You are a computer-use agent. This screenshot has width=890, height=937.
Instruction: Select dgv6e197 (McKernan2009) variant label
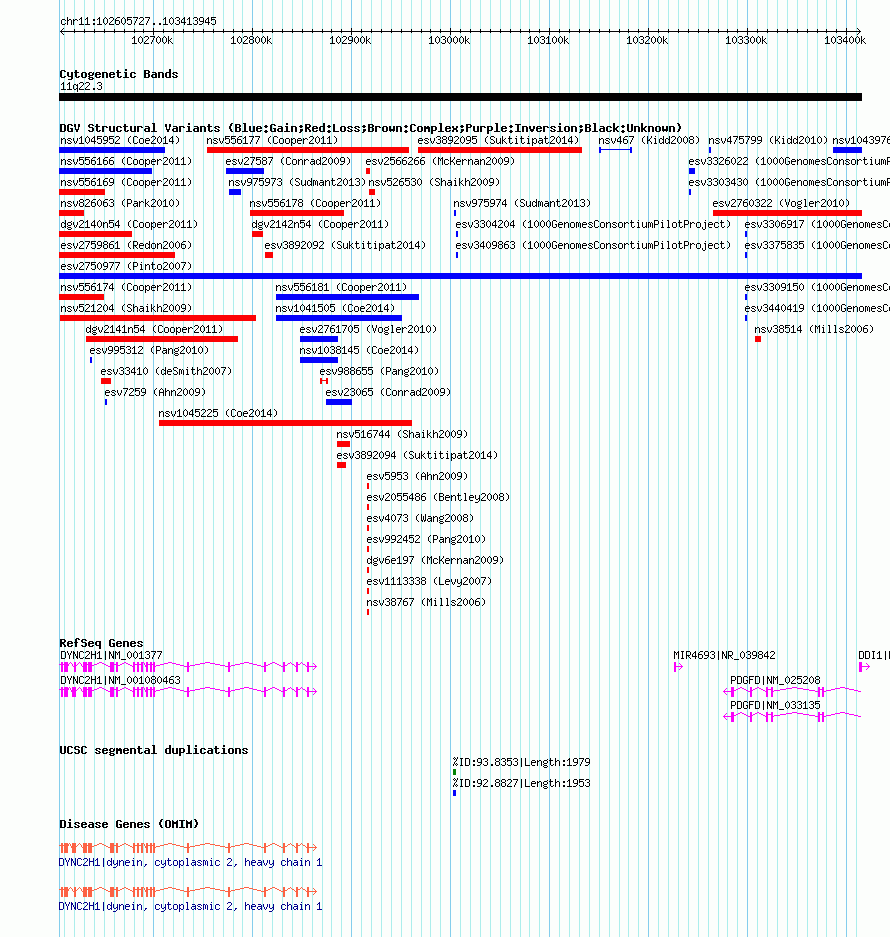[x=435, y=560]
